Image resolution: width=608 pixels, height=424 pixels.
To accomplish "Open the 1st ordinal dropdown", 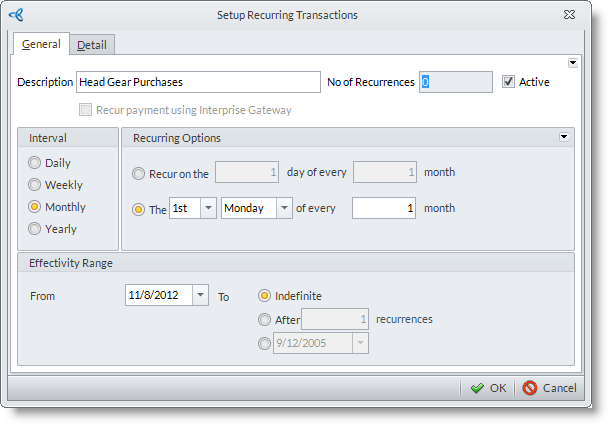I will coord(208,208).
